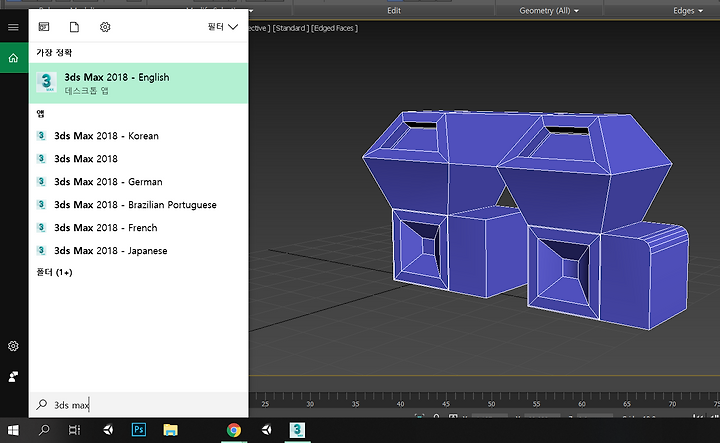This screenshot has width=720, height=443.
Task: Switch to second Unity taskbar icon
Action: click(266, 430)
